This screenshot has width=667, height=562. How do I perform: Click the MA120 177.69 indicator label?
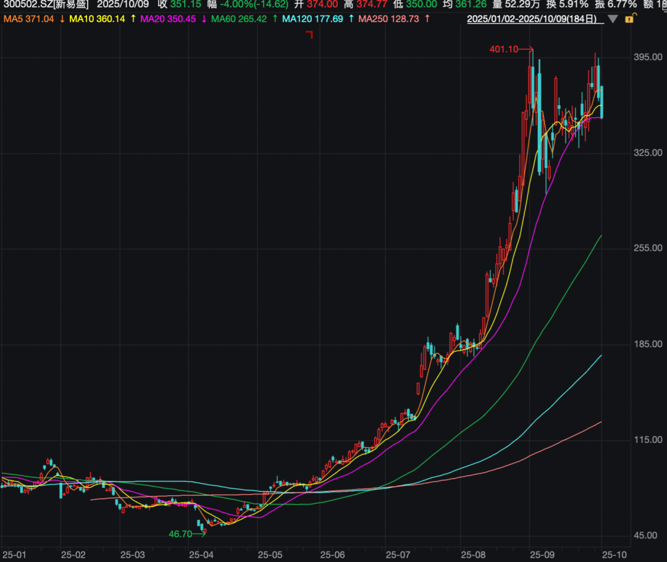tap(312, 19)
